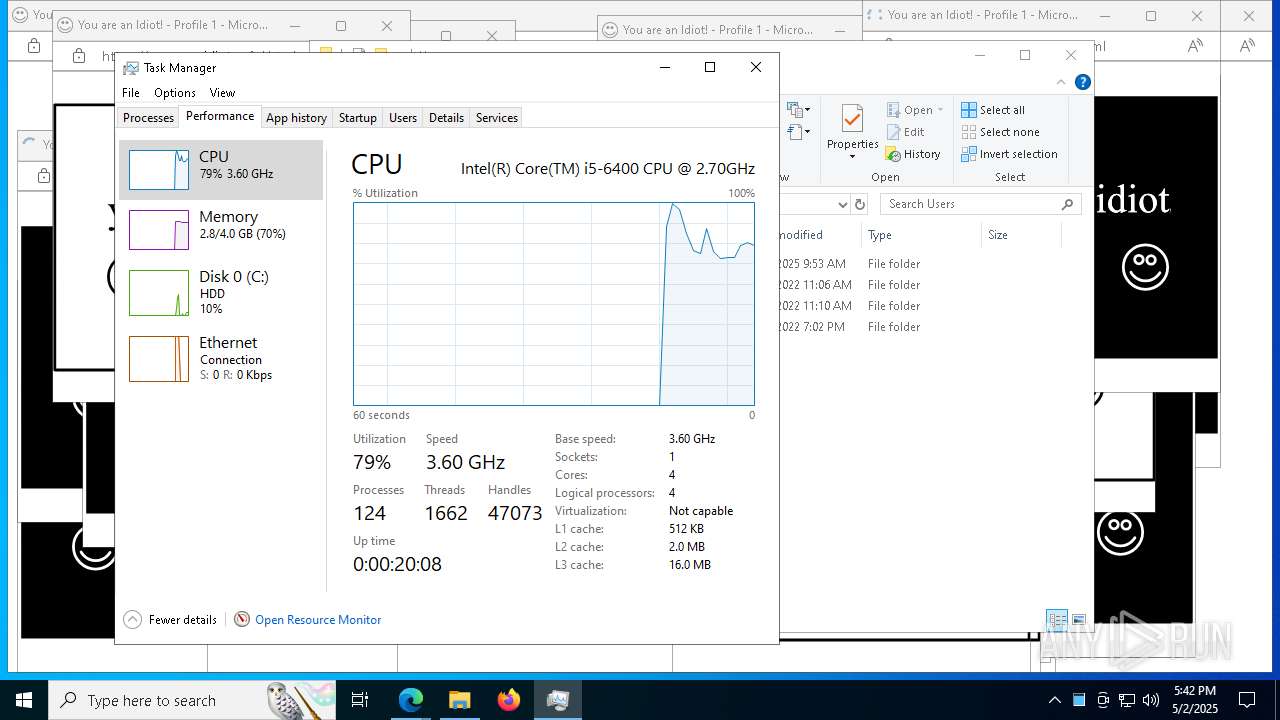Click Properties checkmark icon in Explorer ribbon
Screen dimensions: 1280x720
point(852,119)
